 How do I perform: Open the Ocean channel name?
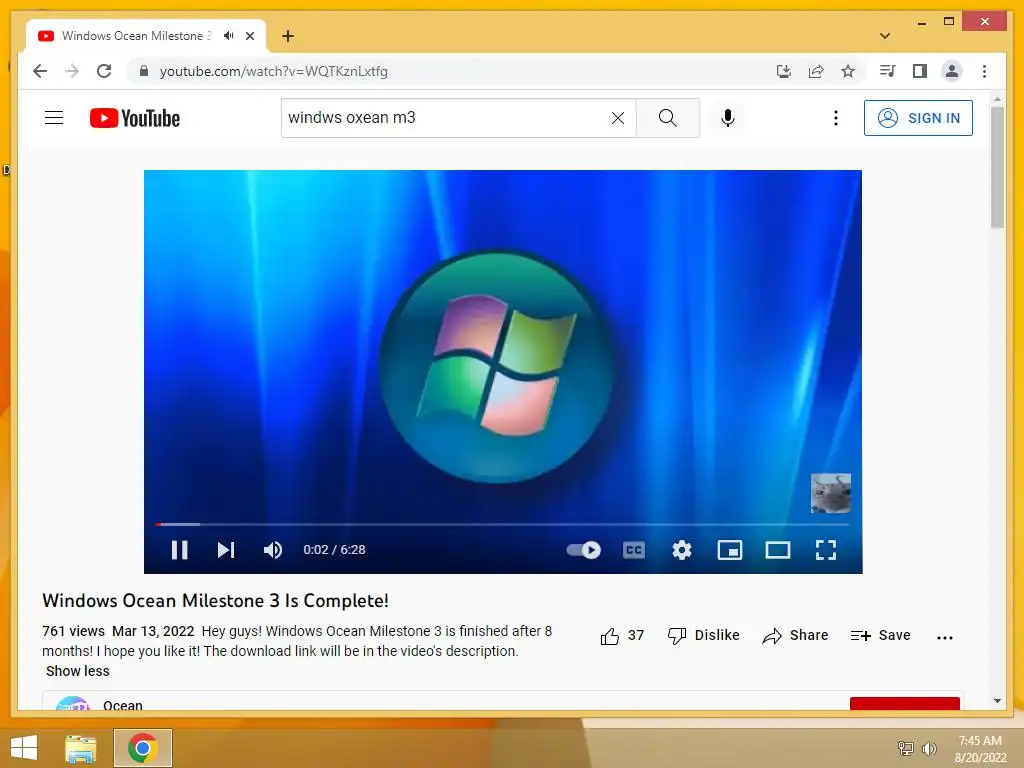122,705
